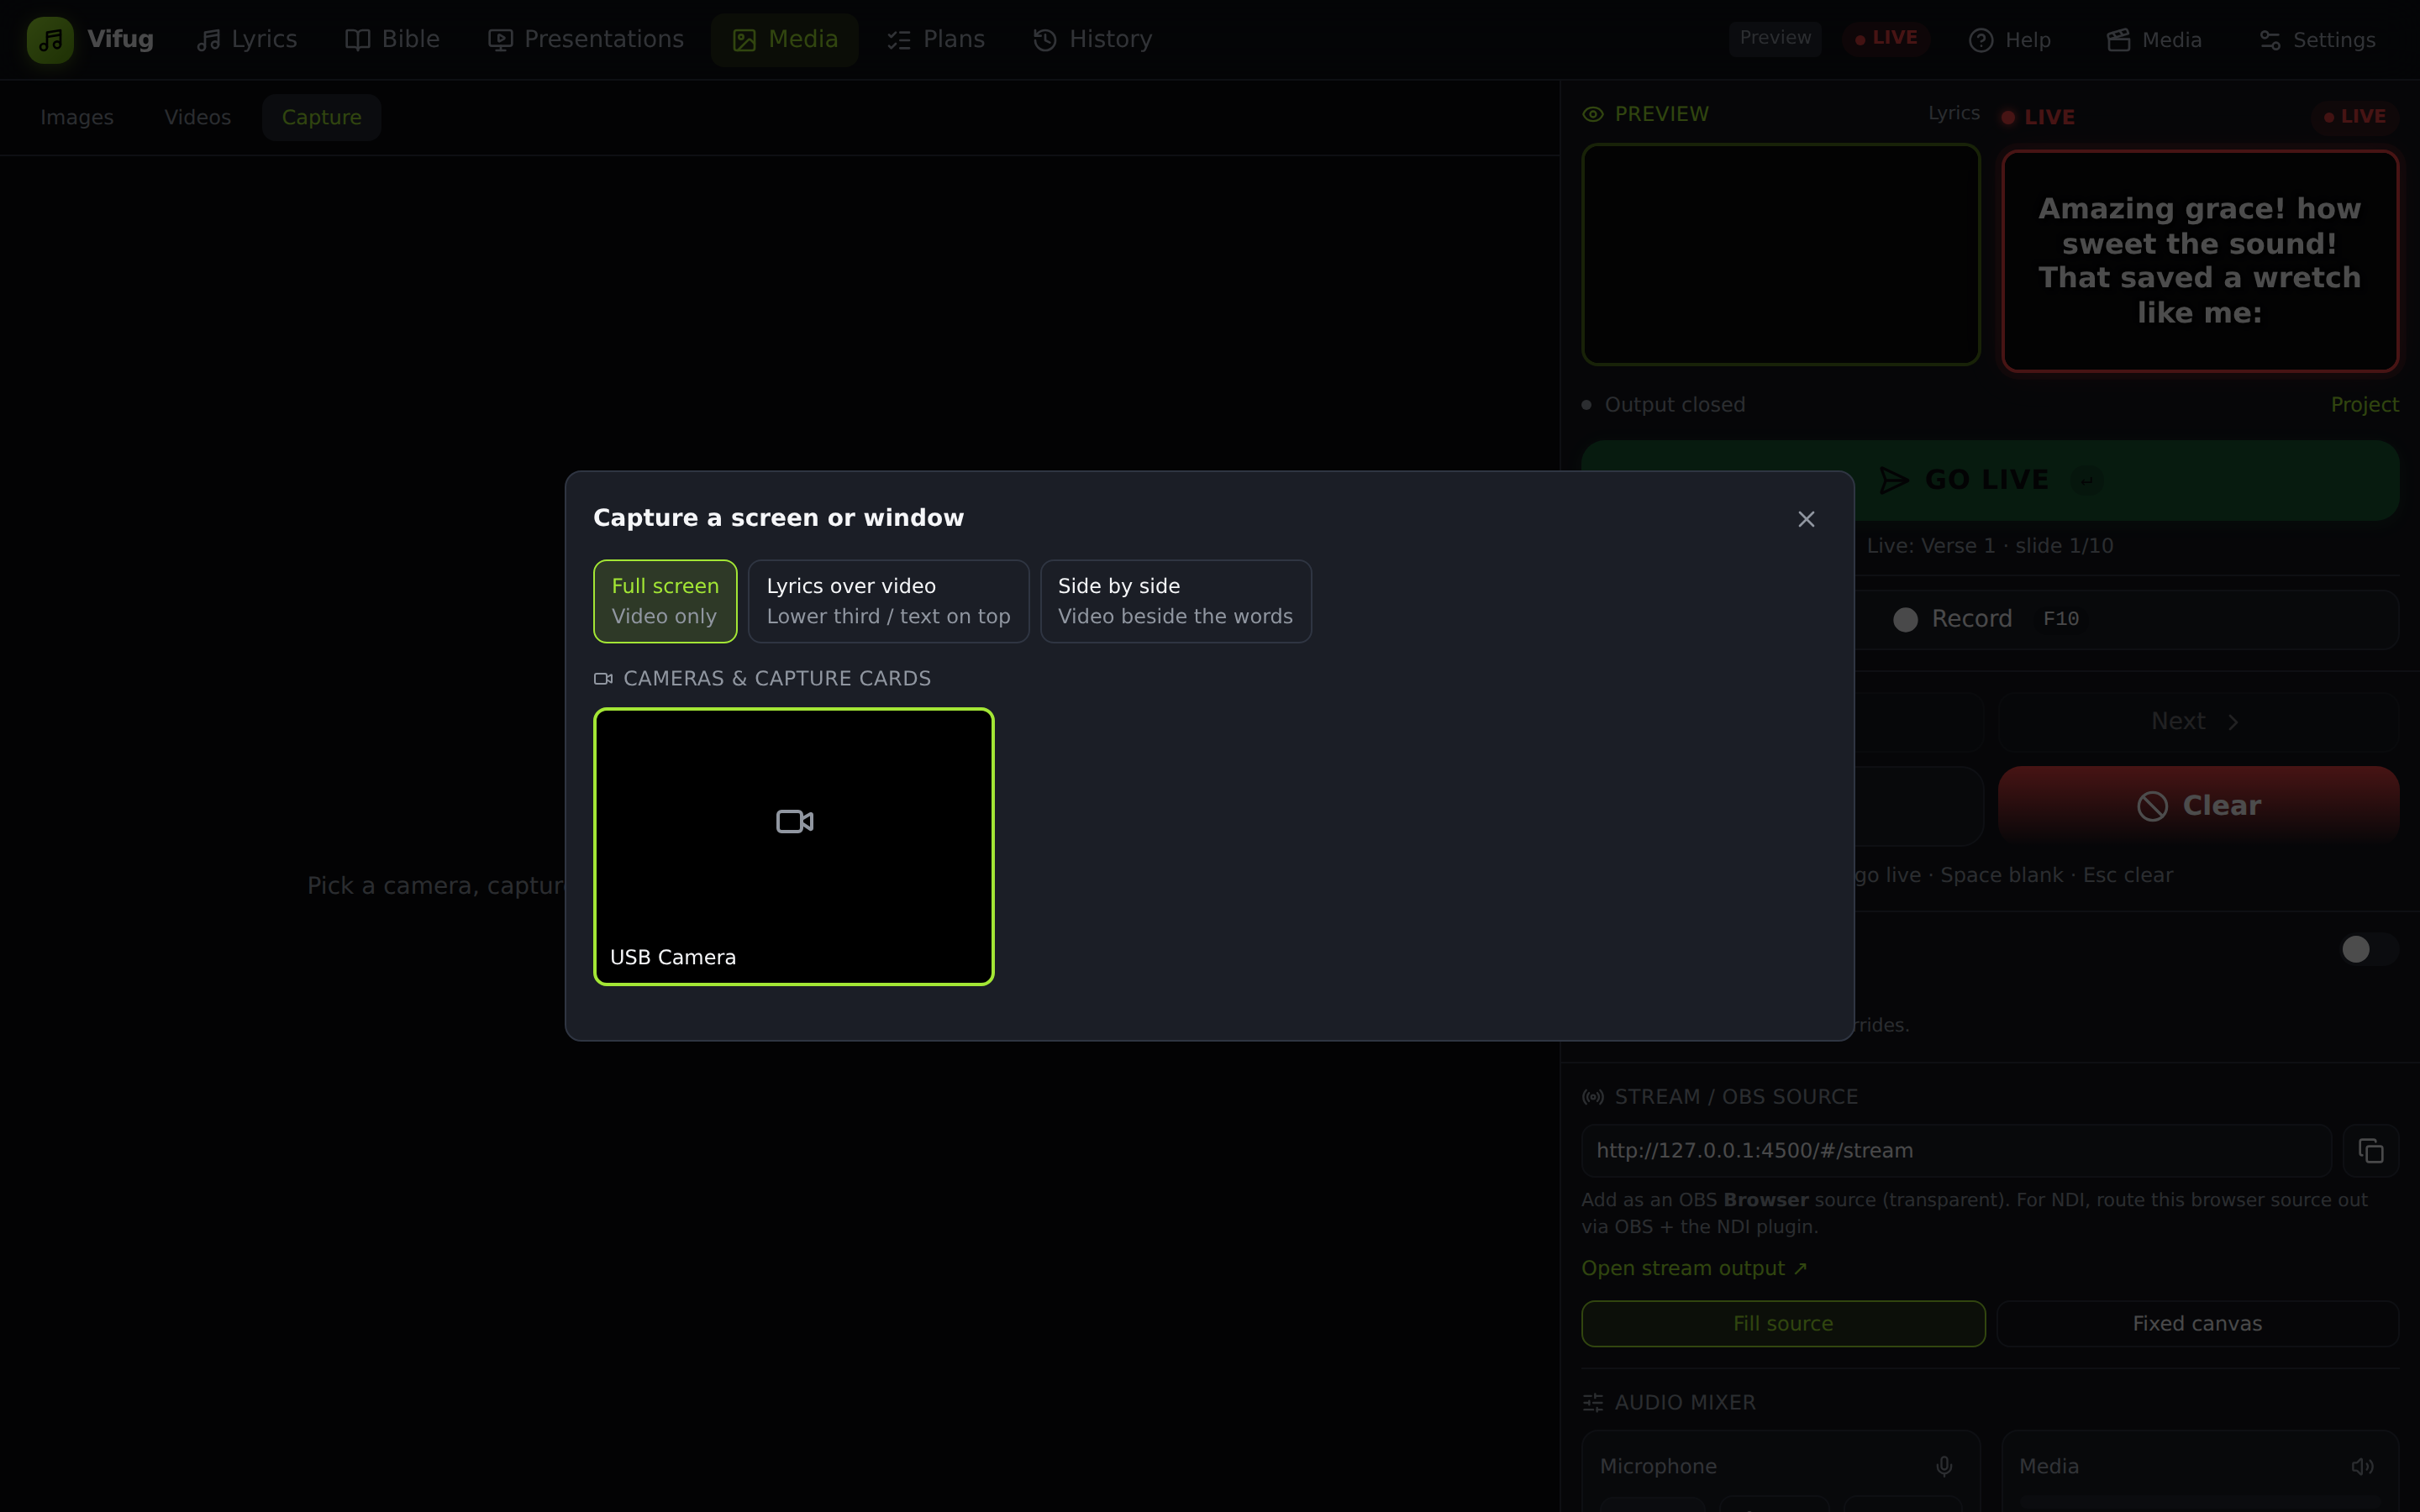Pick the USB Camera thumbnail
The height and width of the screenshot is (1512, 2420).
(794, 846)
